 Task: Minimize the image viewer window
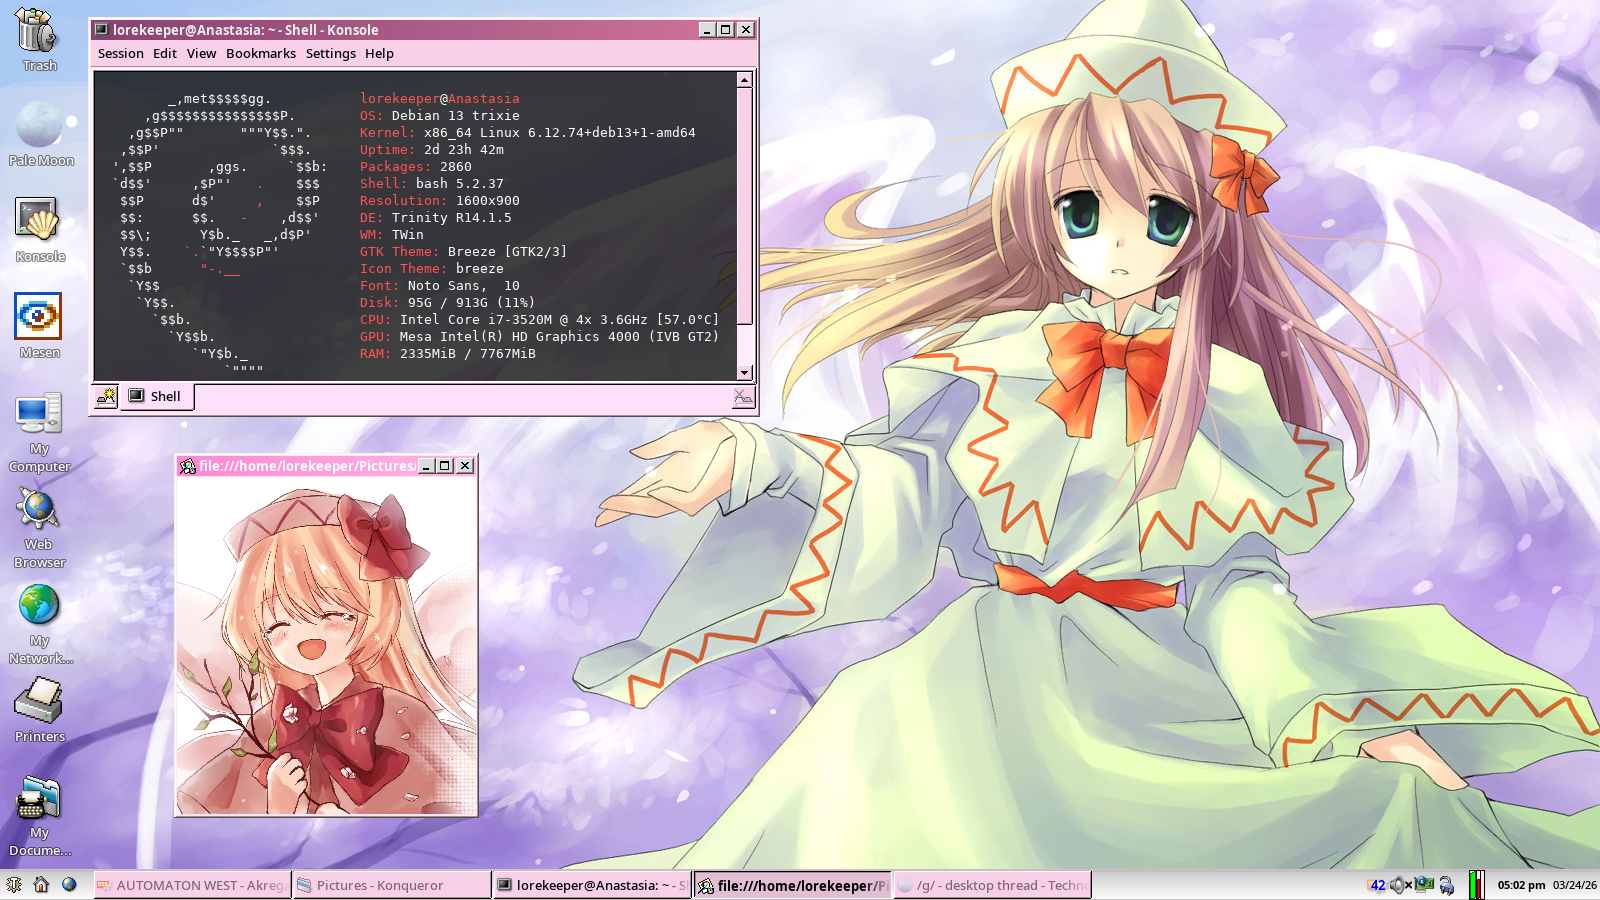[427, 466]
